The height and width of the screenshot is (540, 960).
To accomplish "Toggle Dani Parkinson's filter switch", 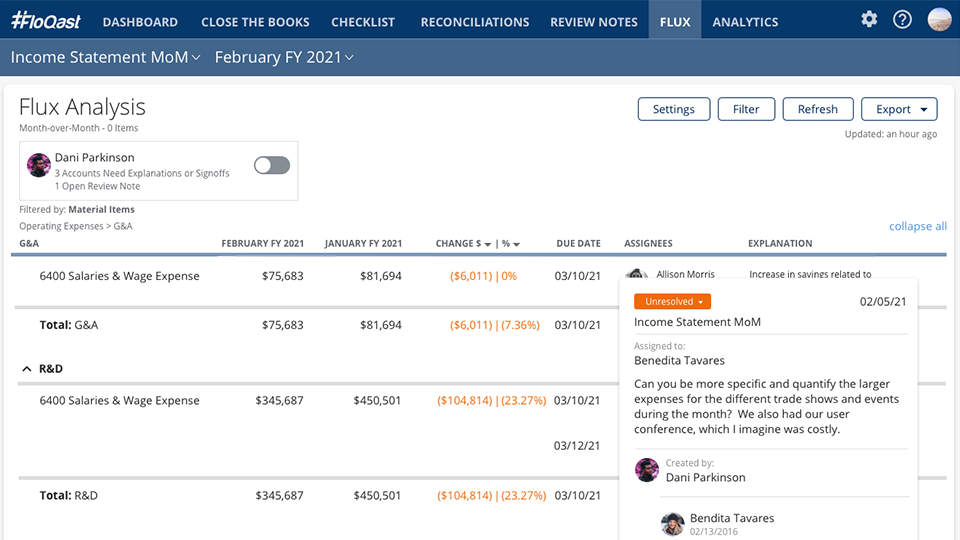I will [x=271, y=165].
